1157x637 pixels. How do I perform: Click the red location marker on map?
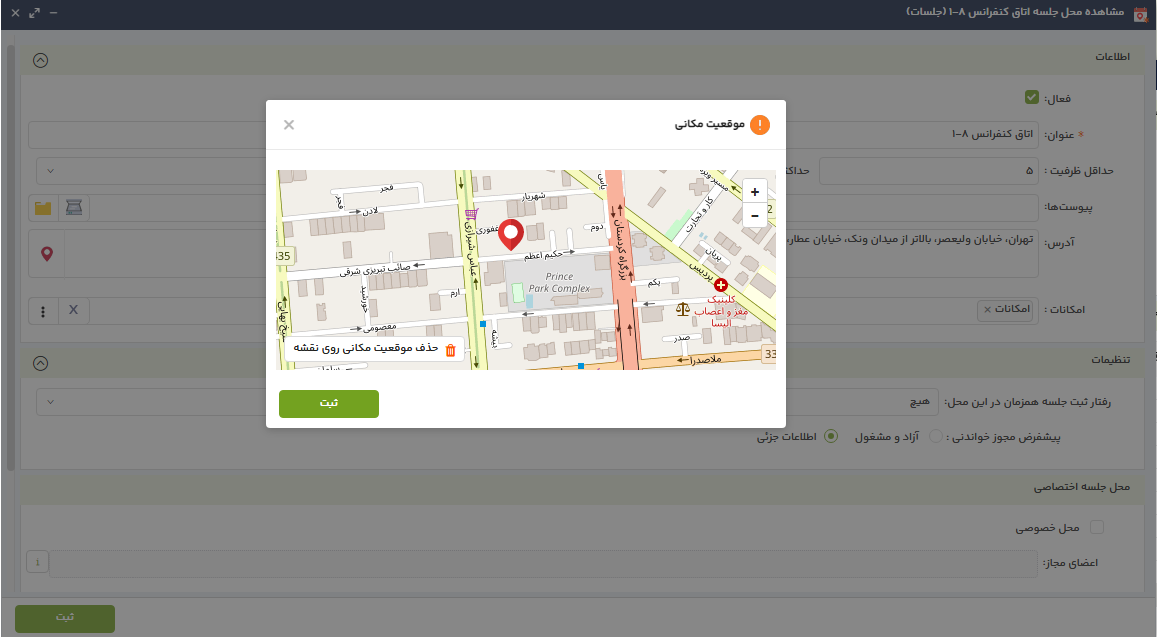click(511, 234)
